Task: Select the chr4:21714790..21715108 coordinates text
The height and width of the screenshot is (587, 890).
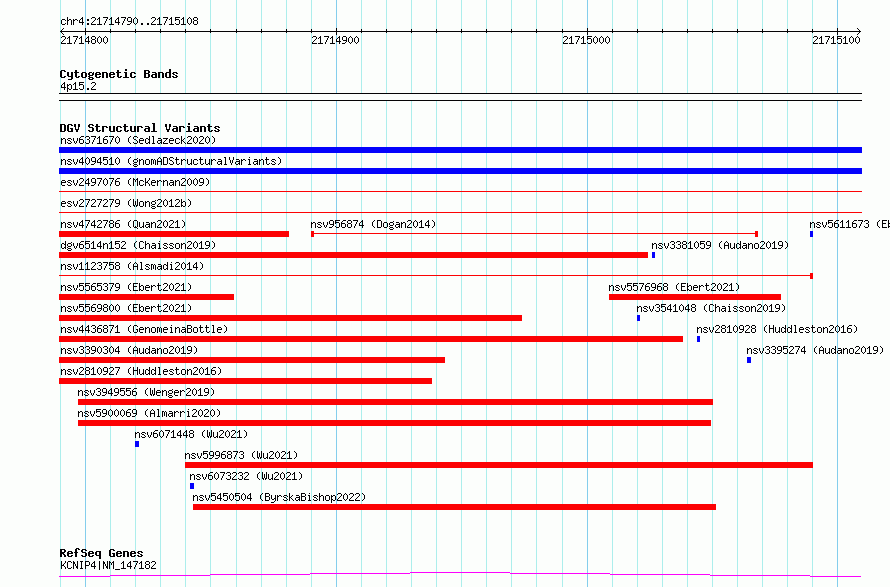Action: 129,22
